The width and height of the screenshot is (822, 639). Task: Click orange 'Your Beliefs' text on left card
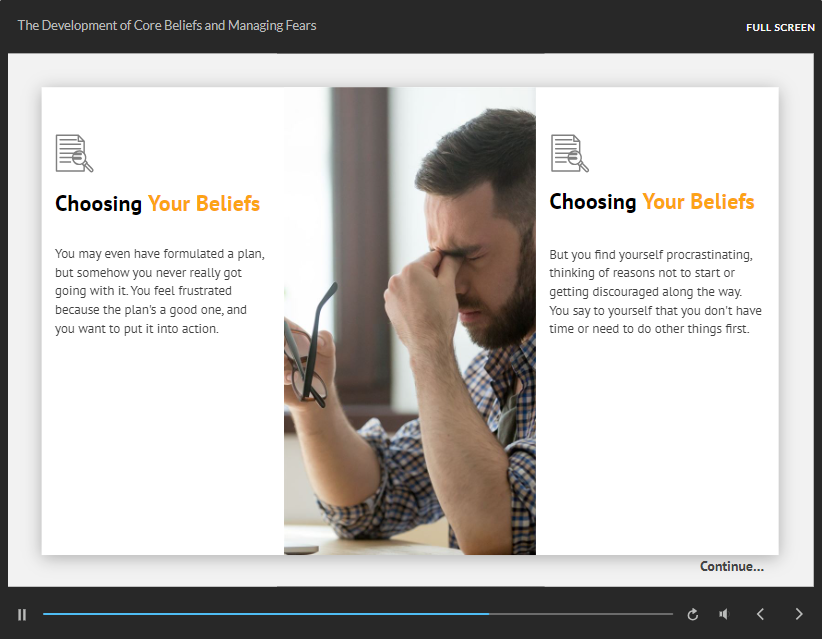pos(204,204)
